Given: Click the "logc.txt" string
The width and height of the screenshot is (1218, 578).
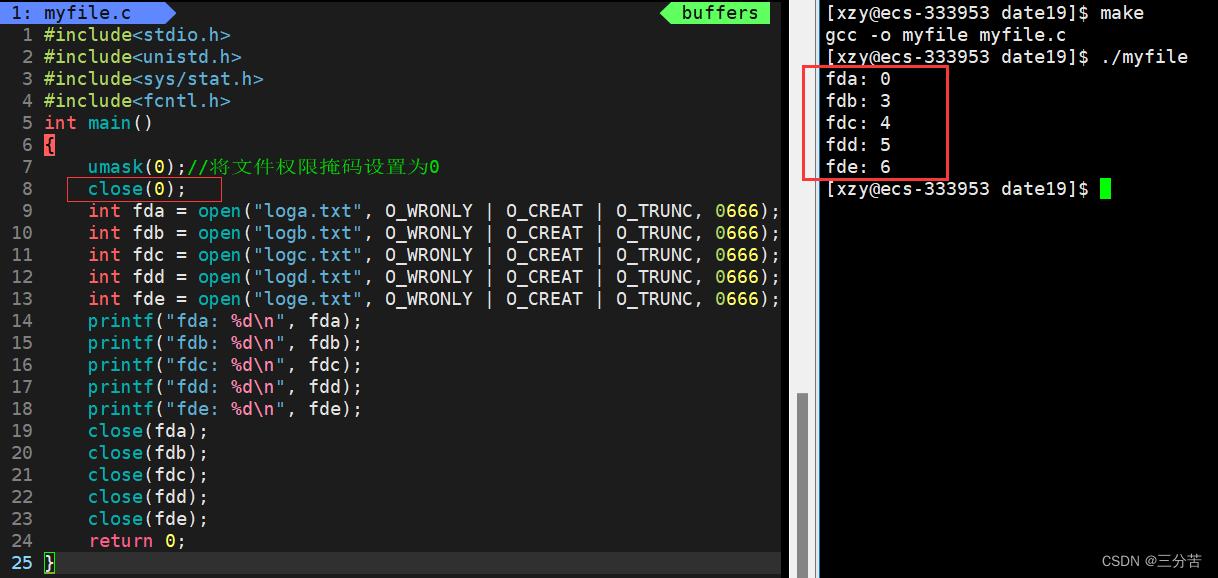Looking at the screenshot, I should point(308,255).
